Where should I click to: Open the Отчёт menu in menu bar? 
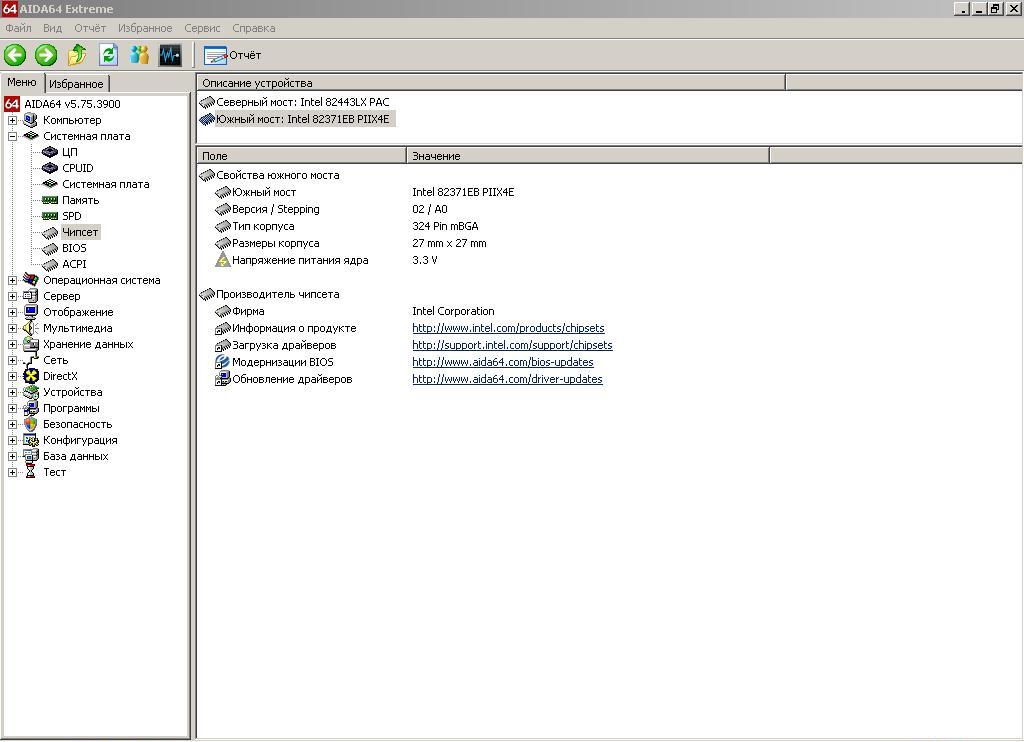tap(89, 28)
